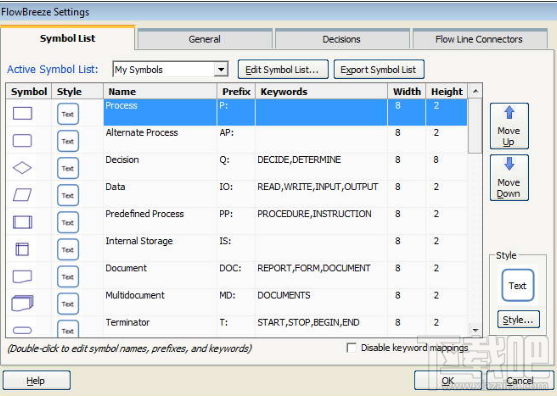Open the General tab
Image resolution: width=557 pixels, height=396 pixels.
click(x=205, y=39)
